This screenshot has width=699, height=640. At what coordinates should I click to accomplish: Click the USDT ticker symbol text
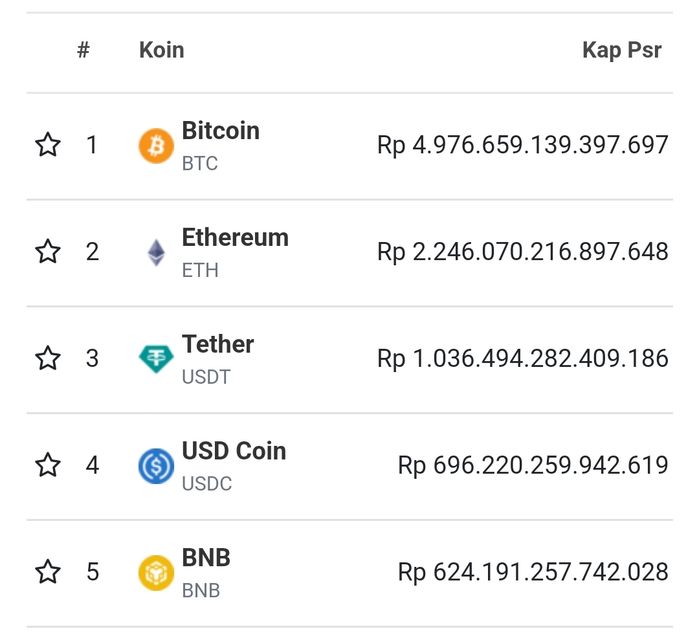[x=205, y=377]
